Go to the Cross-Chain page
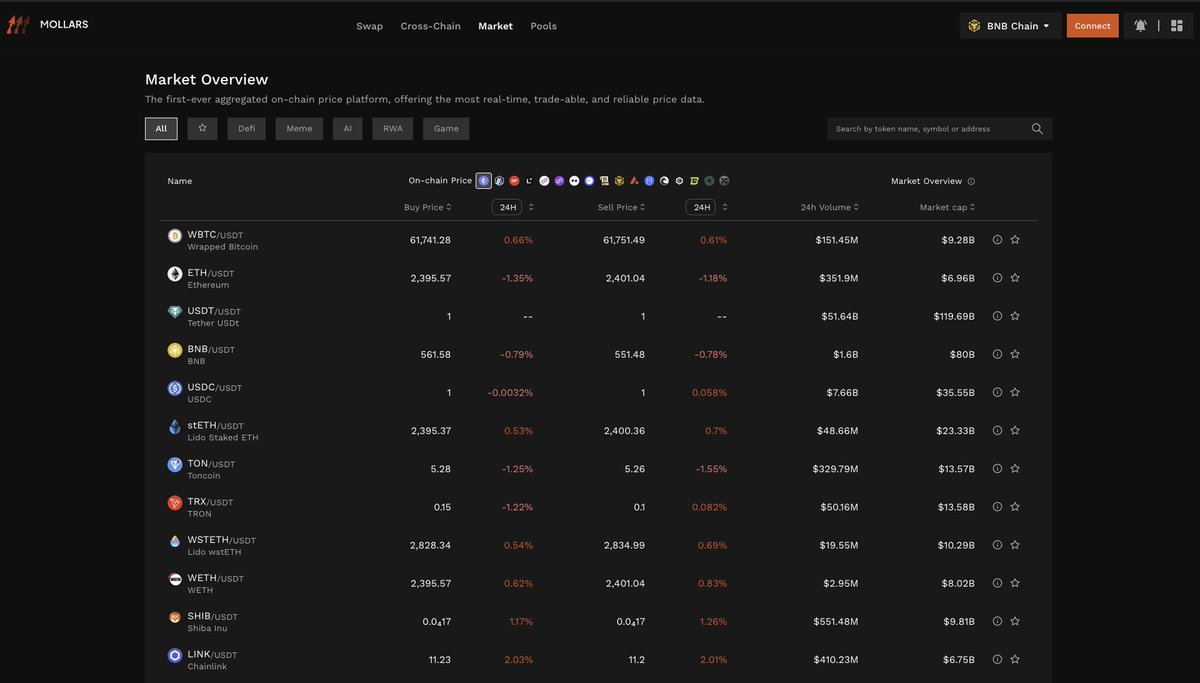The height and width of the screenshot is (683, 1200). pos(430,26)
